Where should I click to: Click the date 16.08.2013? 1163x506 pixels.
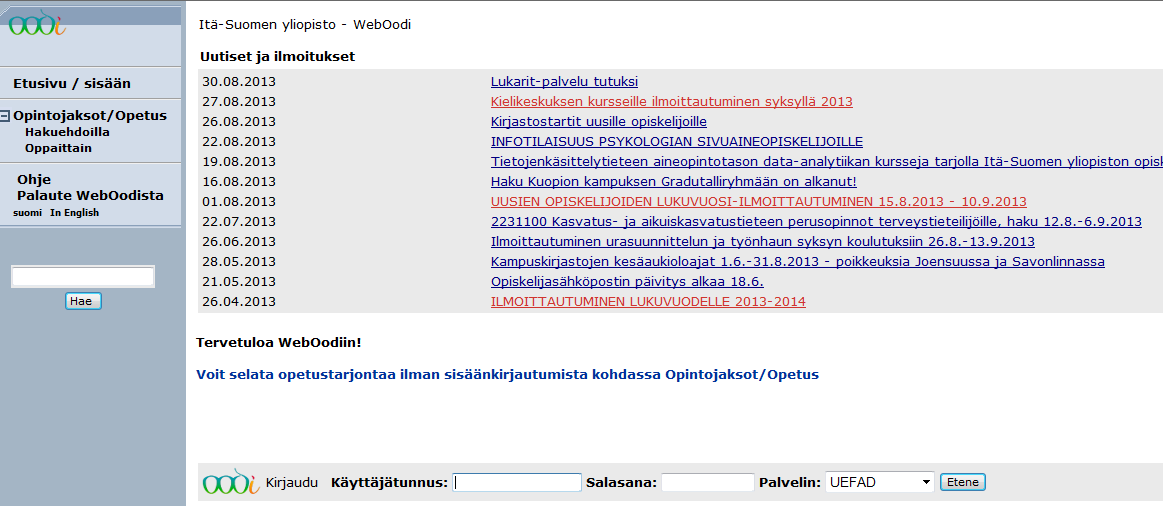[239, 182]
